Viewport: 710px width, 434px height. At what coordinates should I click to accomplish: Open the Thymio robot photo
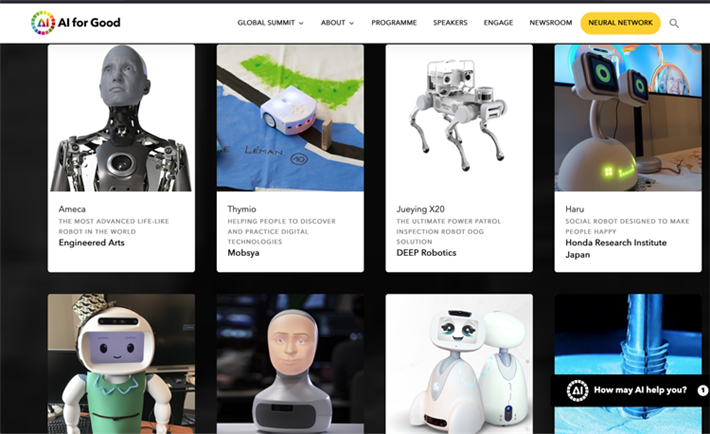coord(290,118)
